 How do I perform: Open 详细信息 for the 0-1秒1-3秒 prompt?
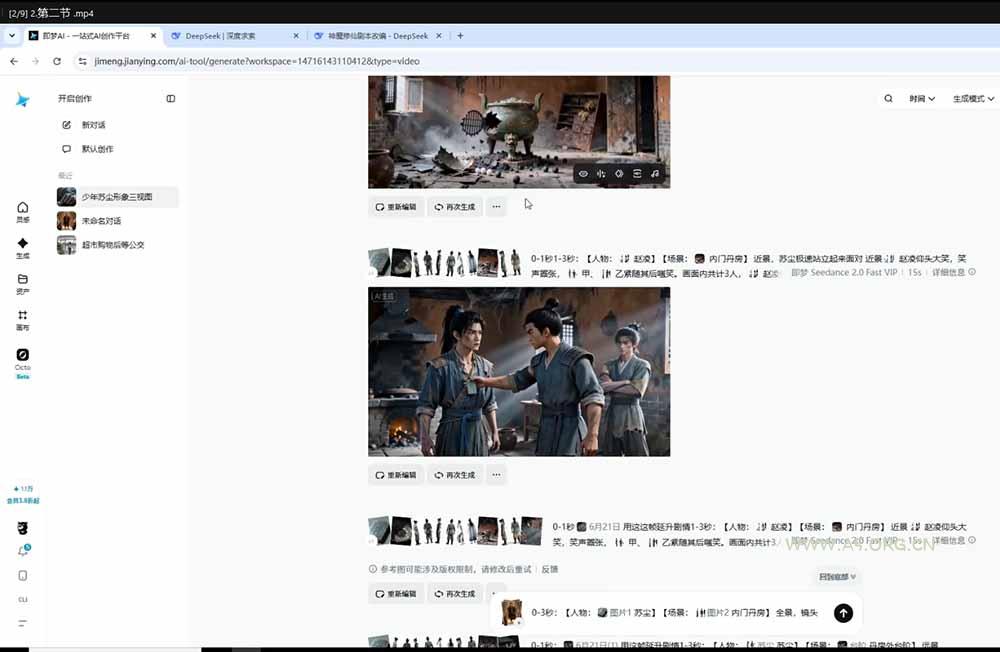coord(953,272)
